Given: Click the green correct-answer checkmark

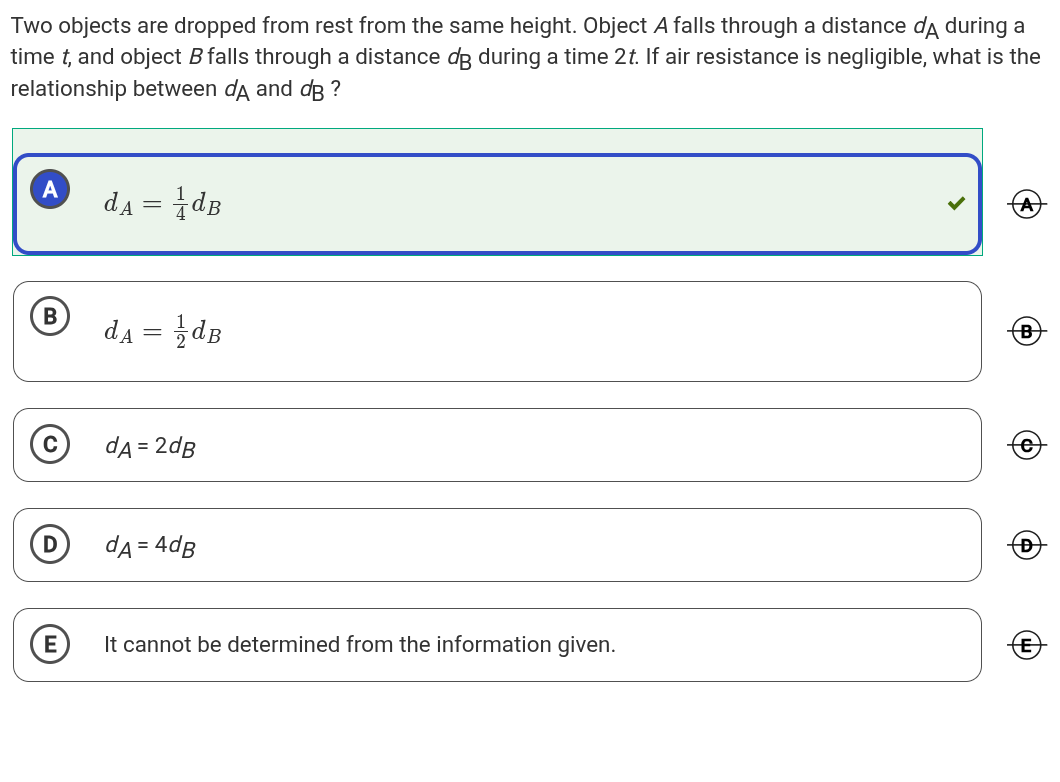Looking at the screenshot, I should tap(956, 204).
